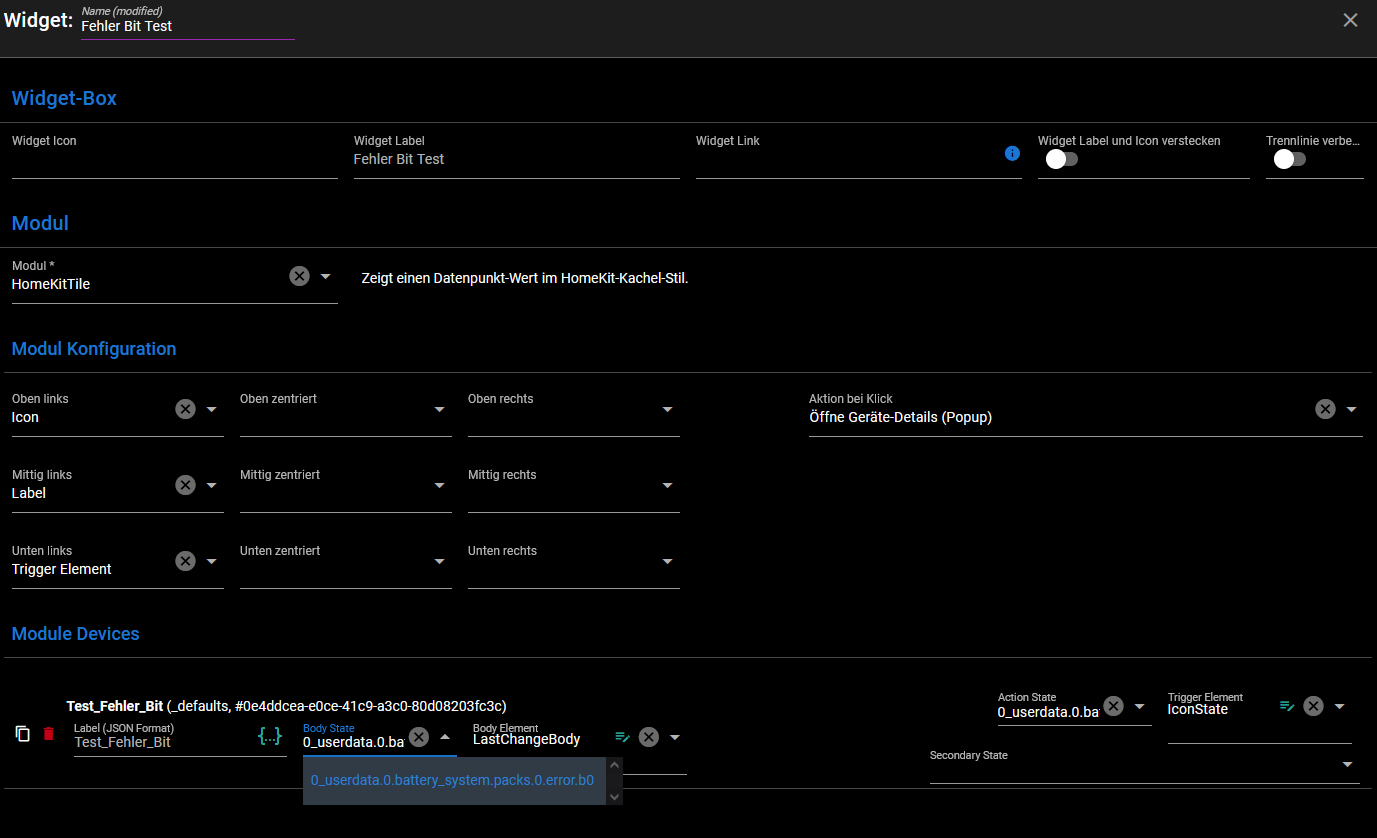Open the Unten rechts dropdown

tap(668, 561)
